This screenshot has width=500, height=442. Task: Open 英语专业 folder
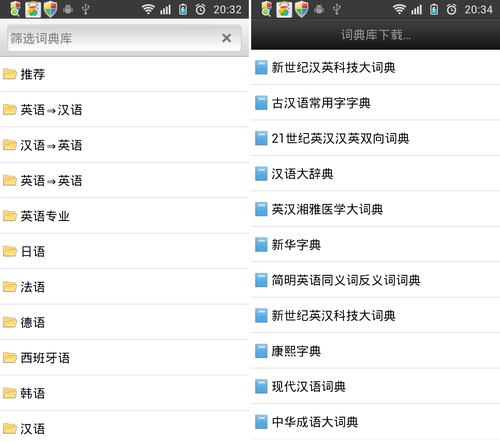[124, 216]
